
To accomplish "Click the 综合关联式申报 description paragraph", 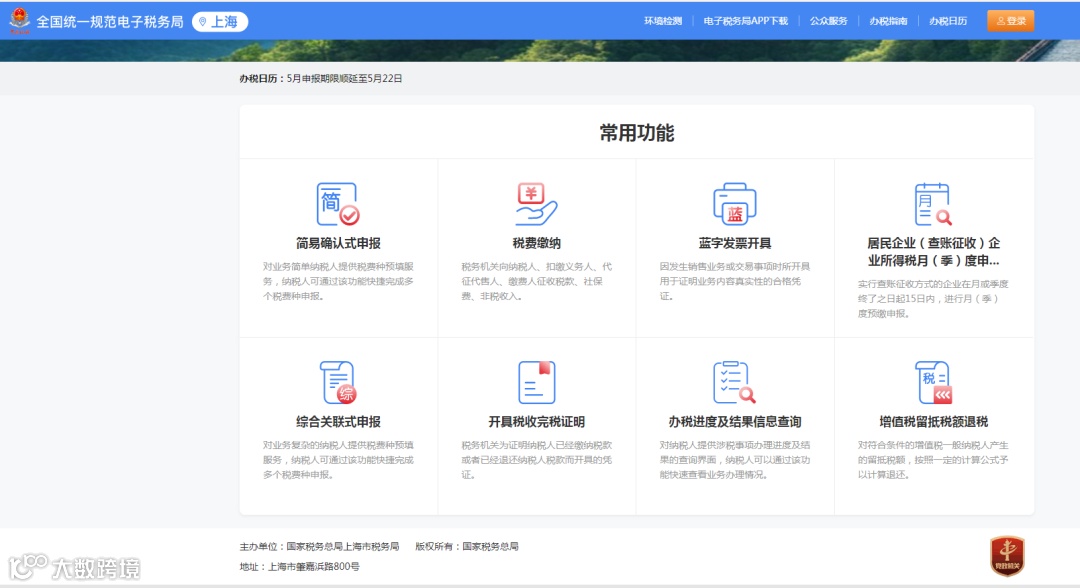I will click(338, 459).
